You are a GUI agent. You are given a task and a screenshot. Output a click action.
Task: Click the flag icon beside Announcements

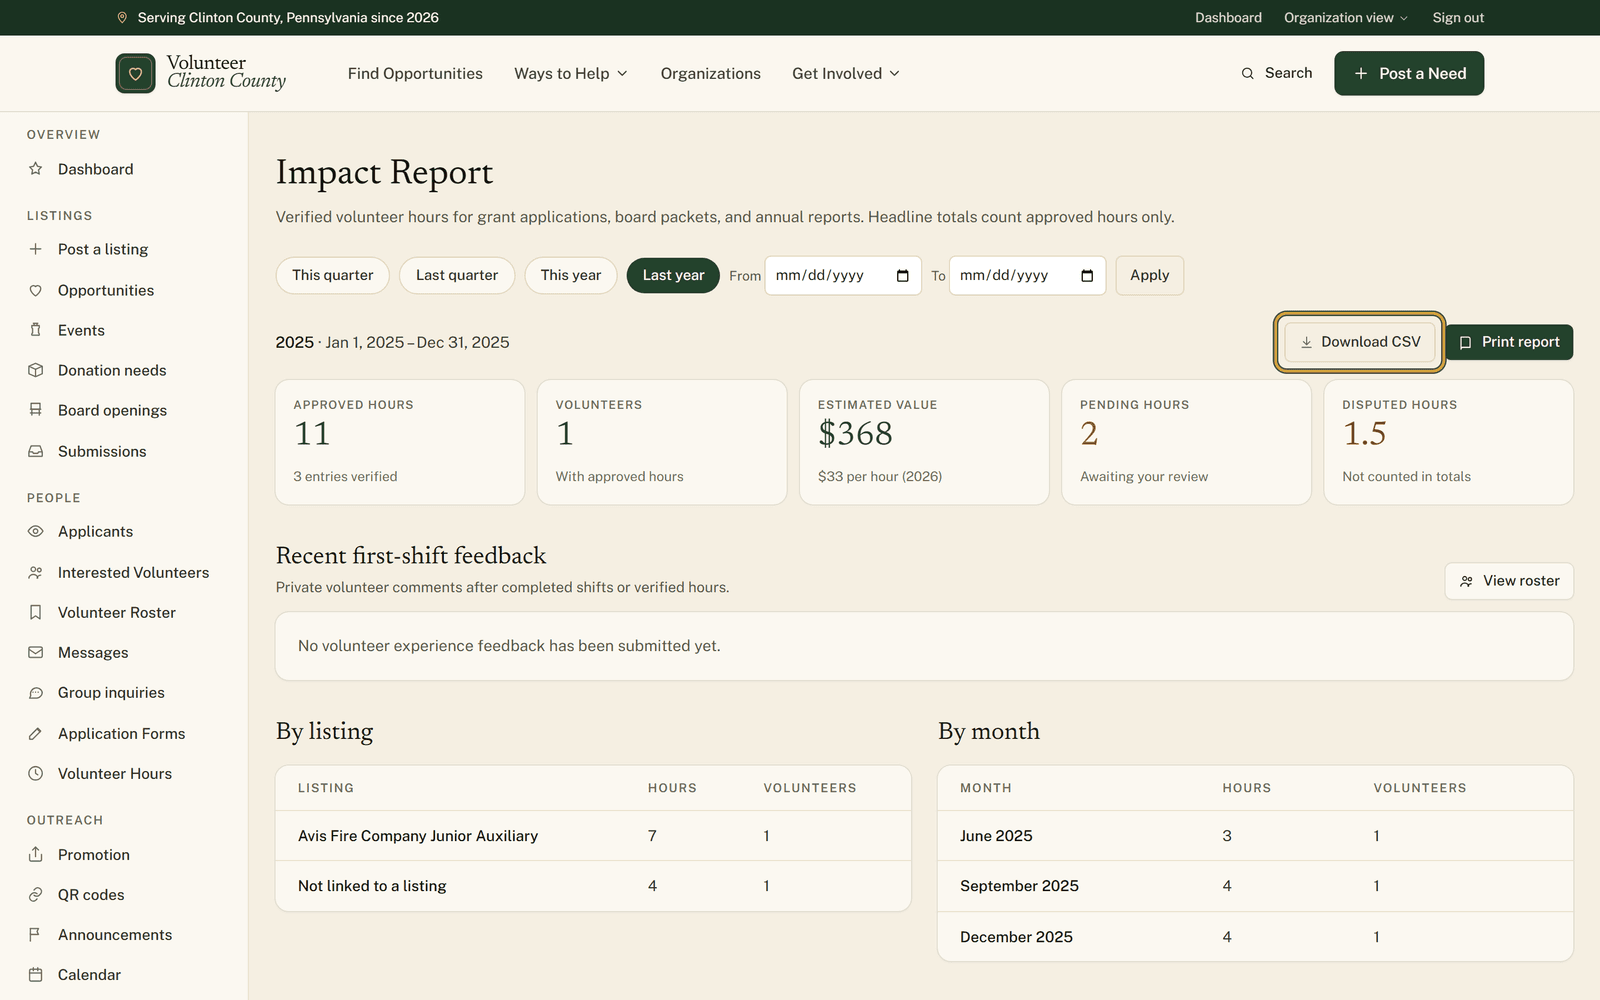pos(36,934)
